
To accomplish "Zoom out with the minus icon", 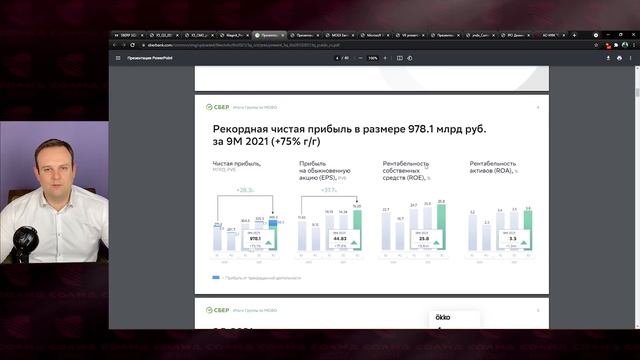I will (x=360, y=58).
